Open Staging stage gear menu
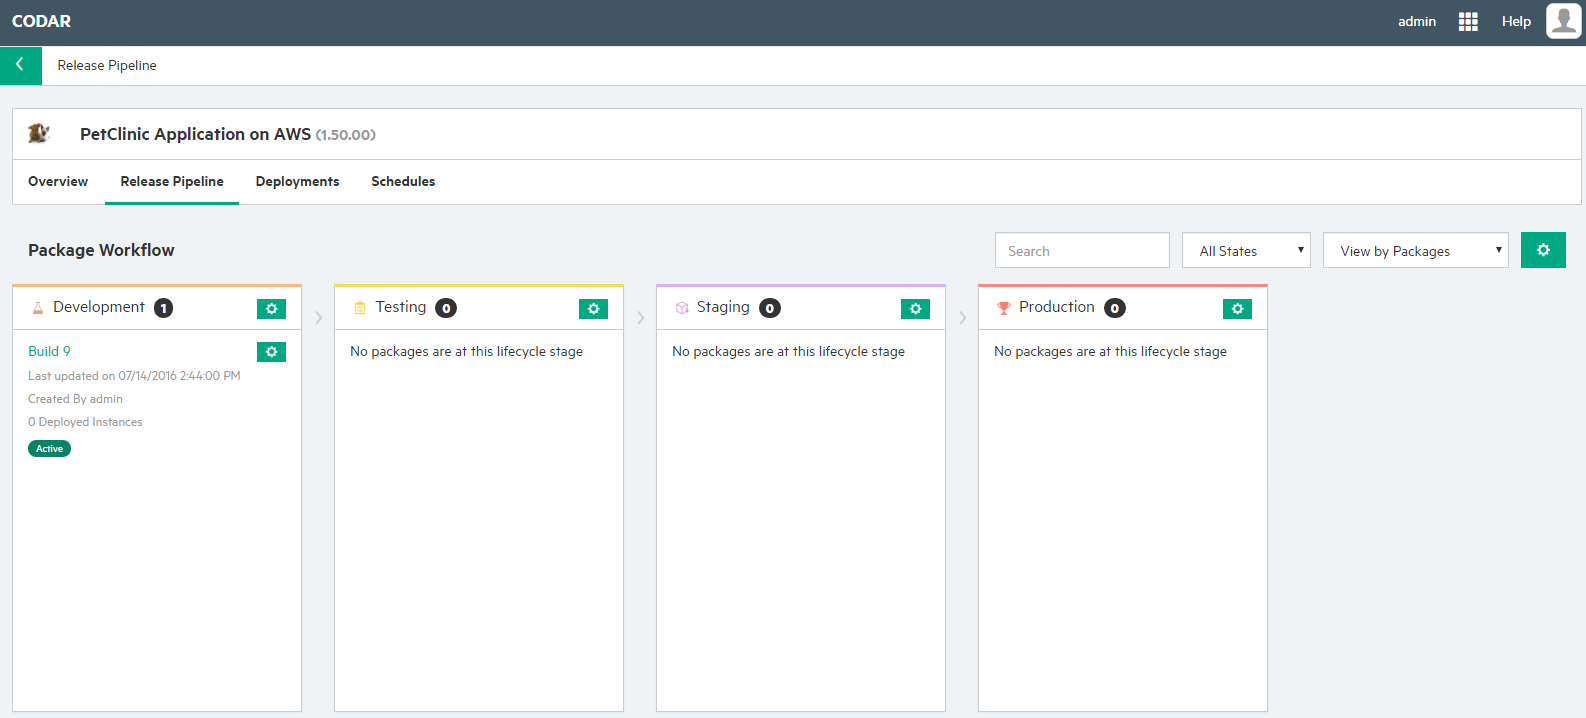The height and width of the screenshot is (718, 1586). coord(915,308)
